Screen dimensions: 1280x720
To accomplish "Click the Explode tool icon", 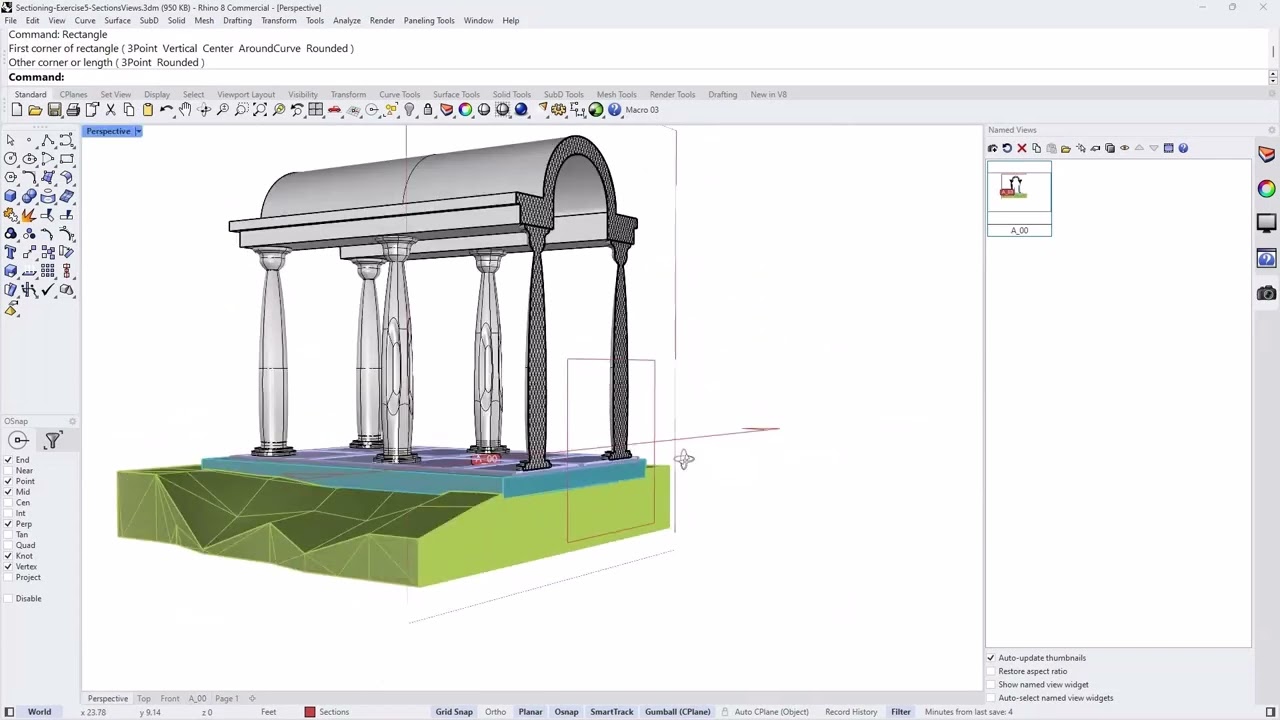I will click(x=29, y=215).
